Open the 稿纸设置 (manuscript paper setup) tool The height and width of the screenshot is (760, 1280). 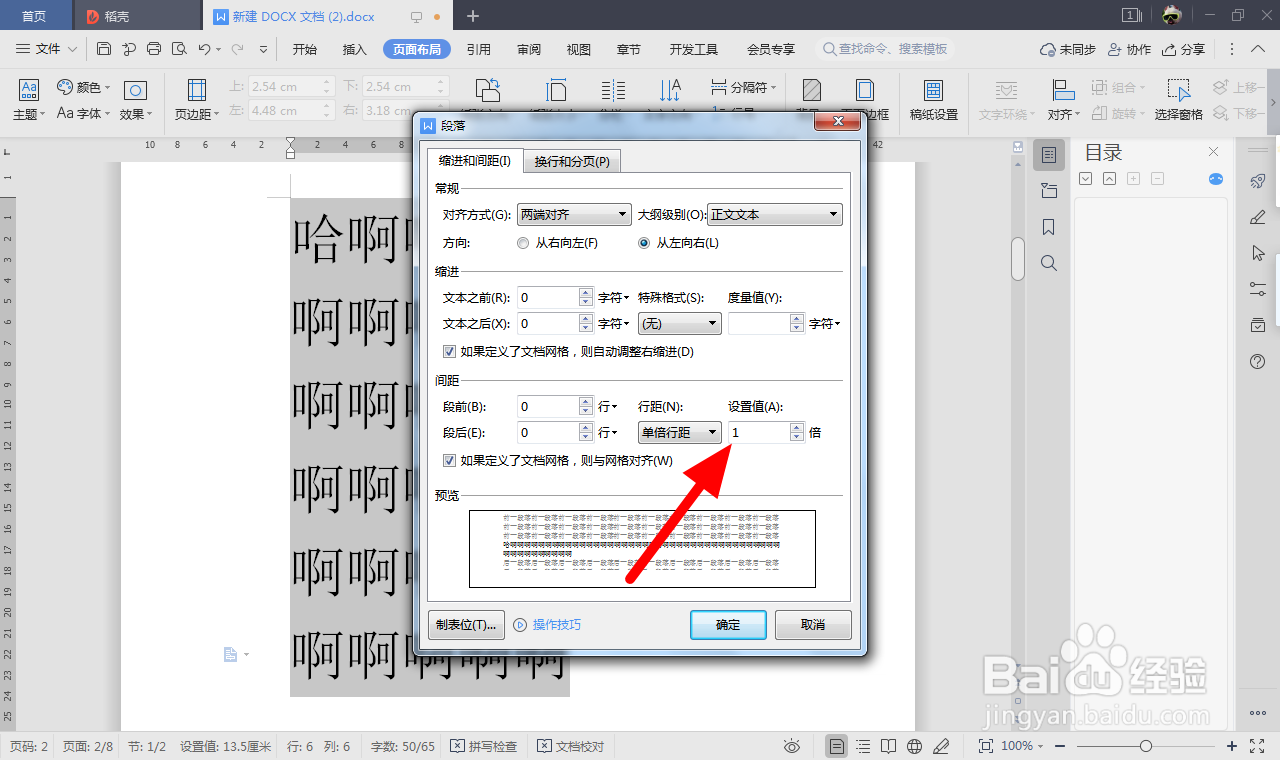point(933,100)
